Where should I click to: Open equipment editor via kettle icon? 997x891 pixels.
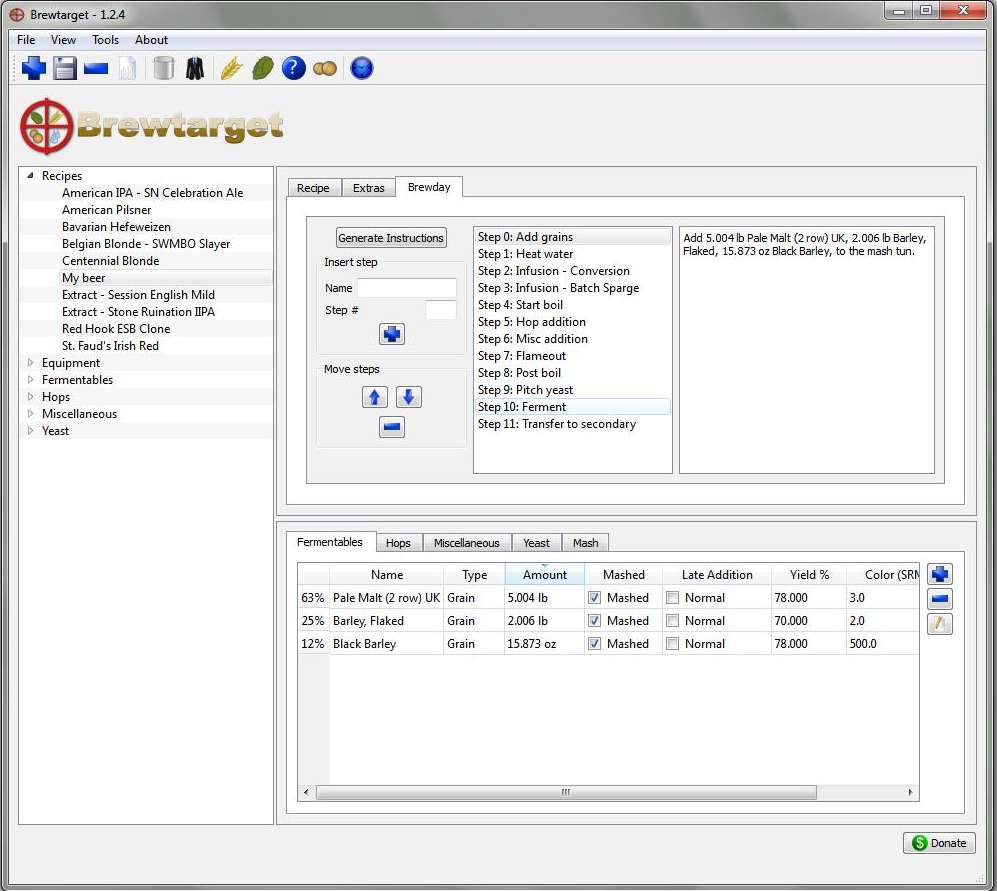pos(164,68)
